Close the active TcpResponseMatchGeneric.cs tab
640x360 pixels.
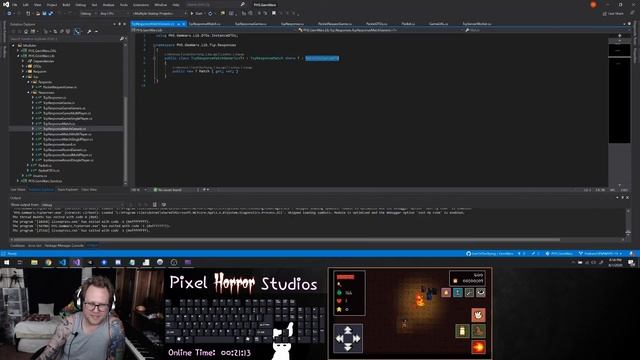tap(184, 24)
